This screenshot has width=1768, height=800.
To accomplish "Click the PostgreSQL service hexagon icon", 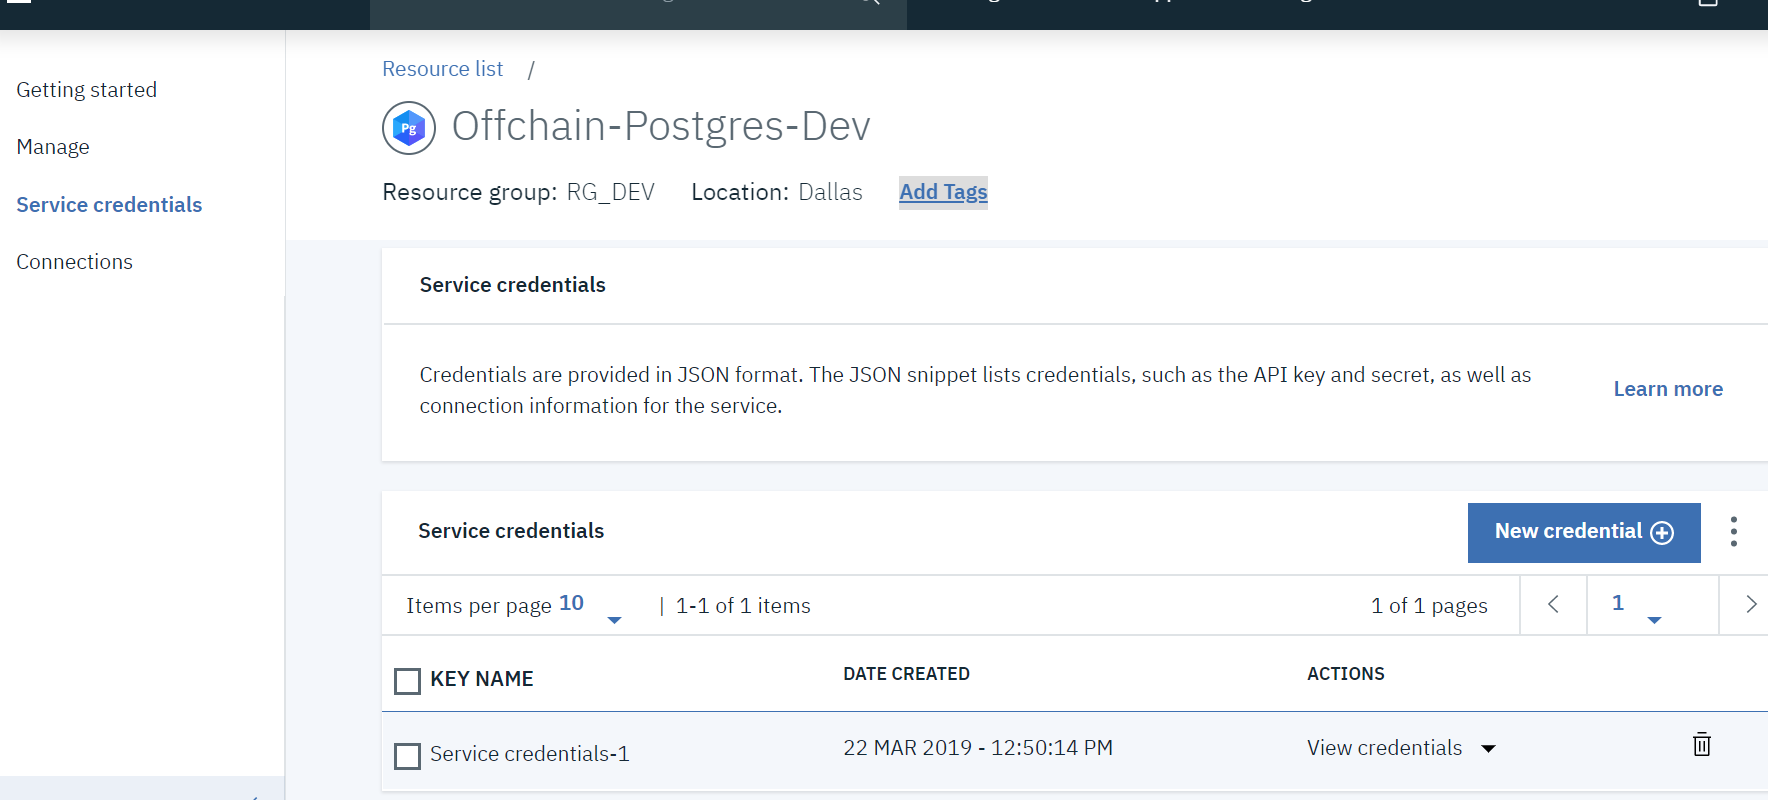I will [409, 128].
